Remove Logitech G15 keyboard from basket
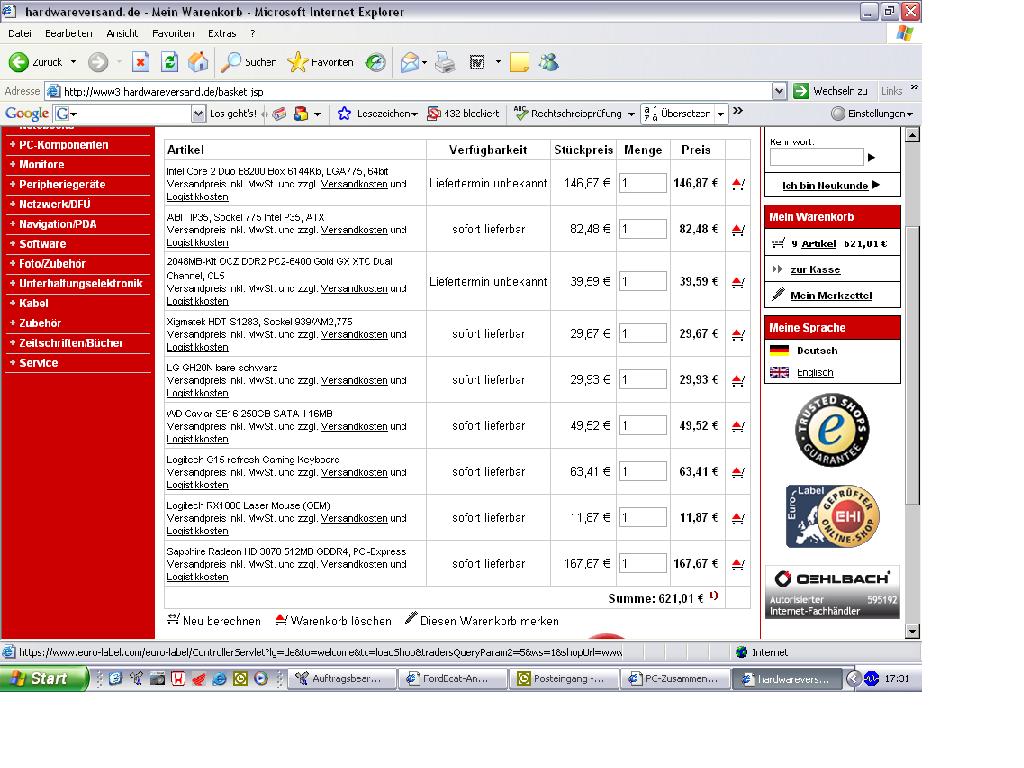Viewport: 1024px width, 768px height. click(x=738, y=472)
